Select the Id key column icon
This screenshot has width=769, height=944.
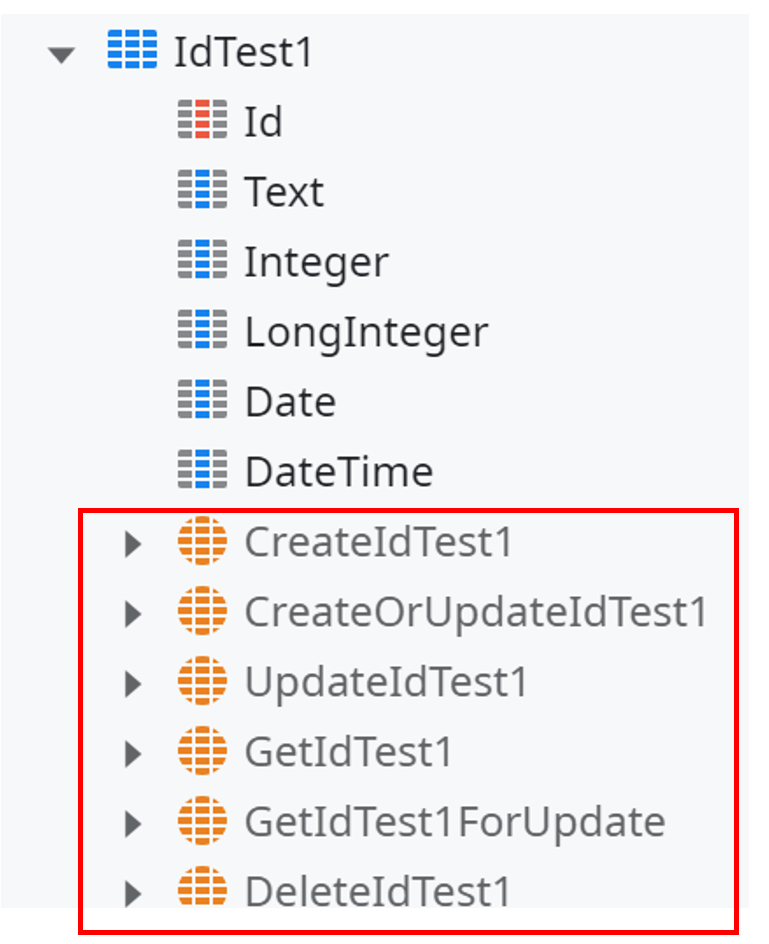(201, 120)
